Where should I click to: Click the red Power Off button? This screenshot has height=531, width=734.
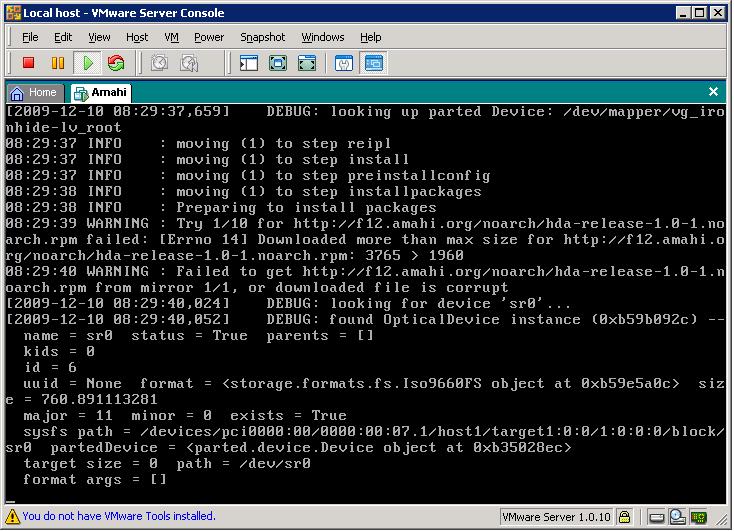(x=29, y=63)
